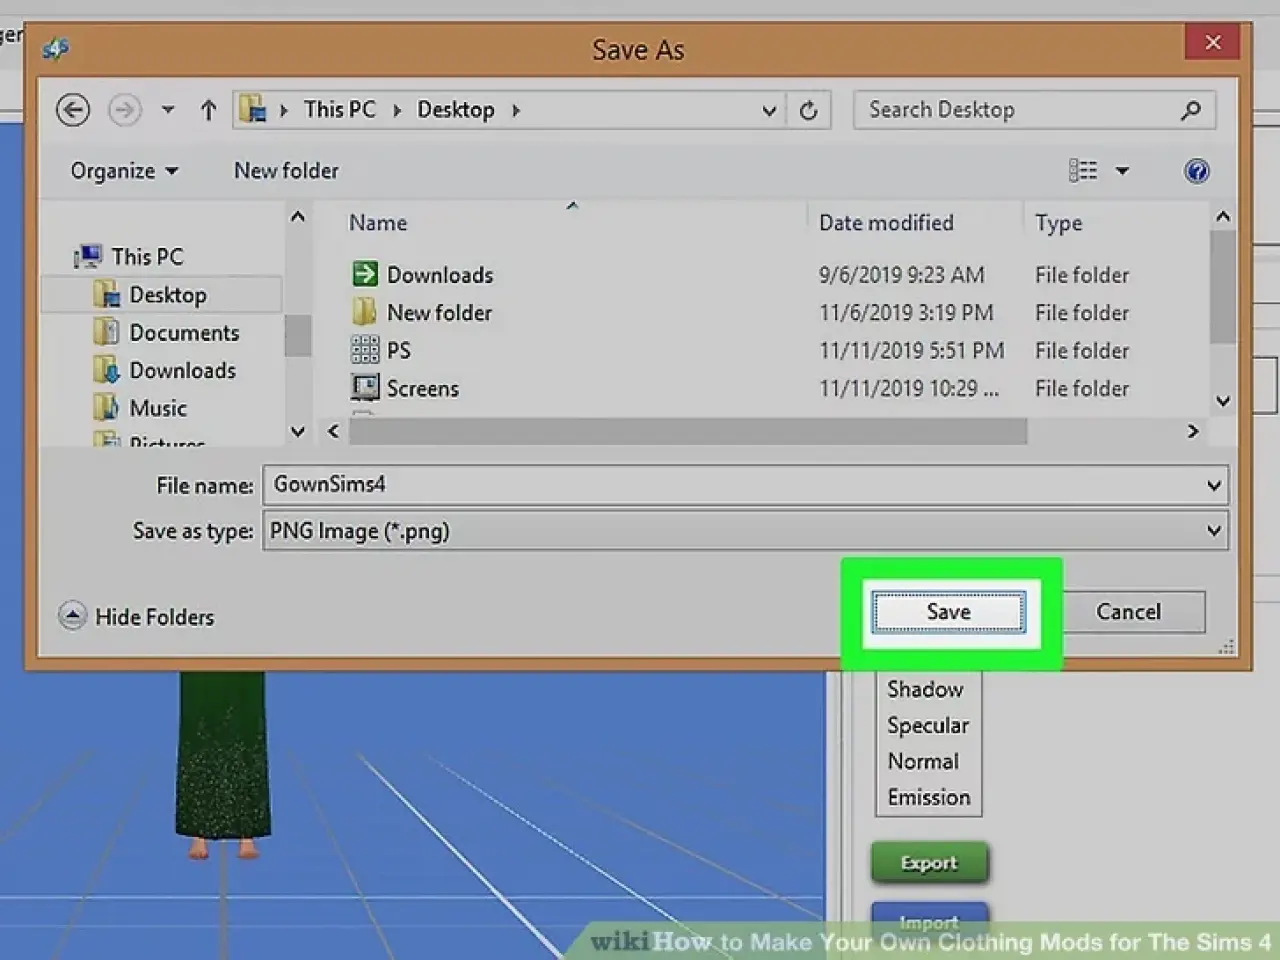Hide Folders using the collapse toggle
The width and height of the screenshot is (1280, 960).
click(72, 616)
